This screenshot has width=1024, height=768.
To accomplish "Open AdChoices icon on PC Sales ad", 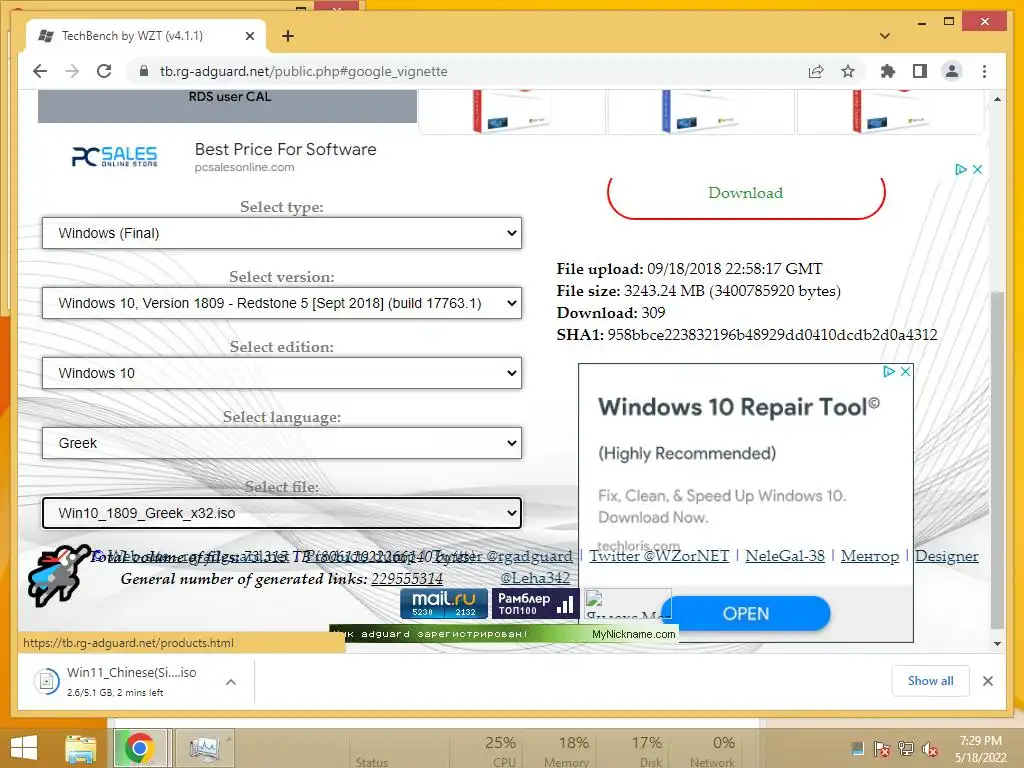I will pos(961,169).
